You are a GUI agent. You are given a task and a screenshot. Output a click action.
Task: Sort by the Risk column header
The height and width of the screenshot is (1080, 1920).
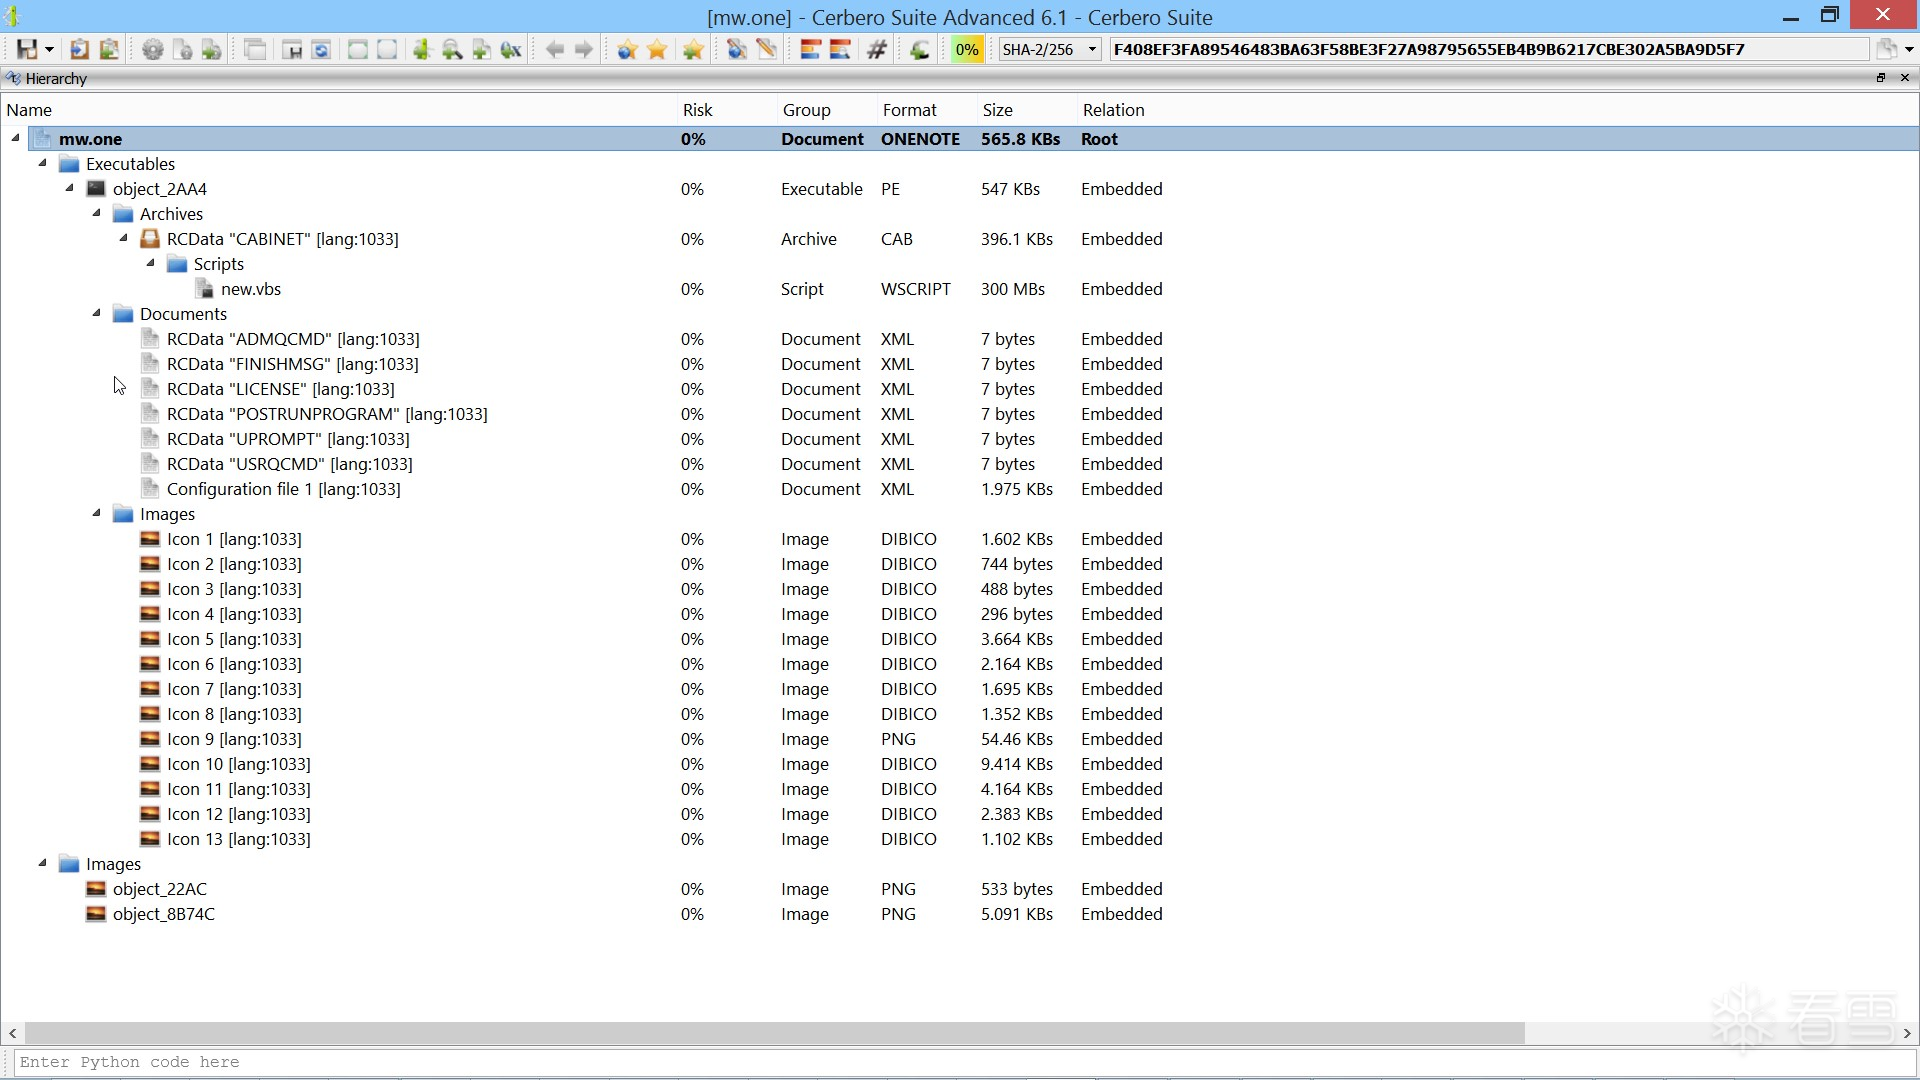click(697, 110)
